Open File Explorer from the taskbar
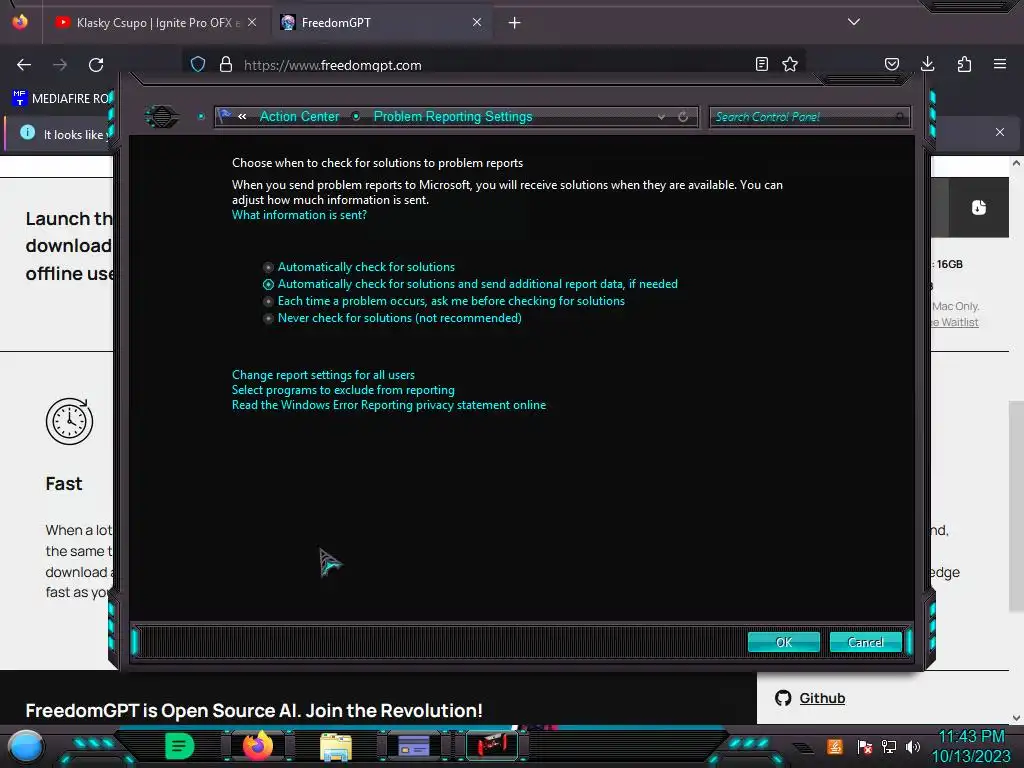The image size is (1024, 768). pyautogui.click(x=336, y=746)
